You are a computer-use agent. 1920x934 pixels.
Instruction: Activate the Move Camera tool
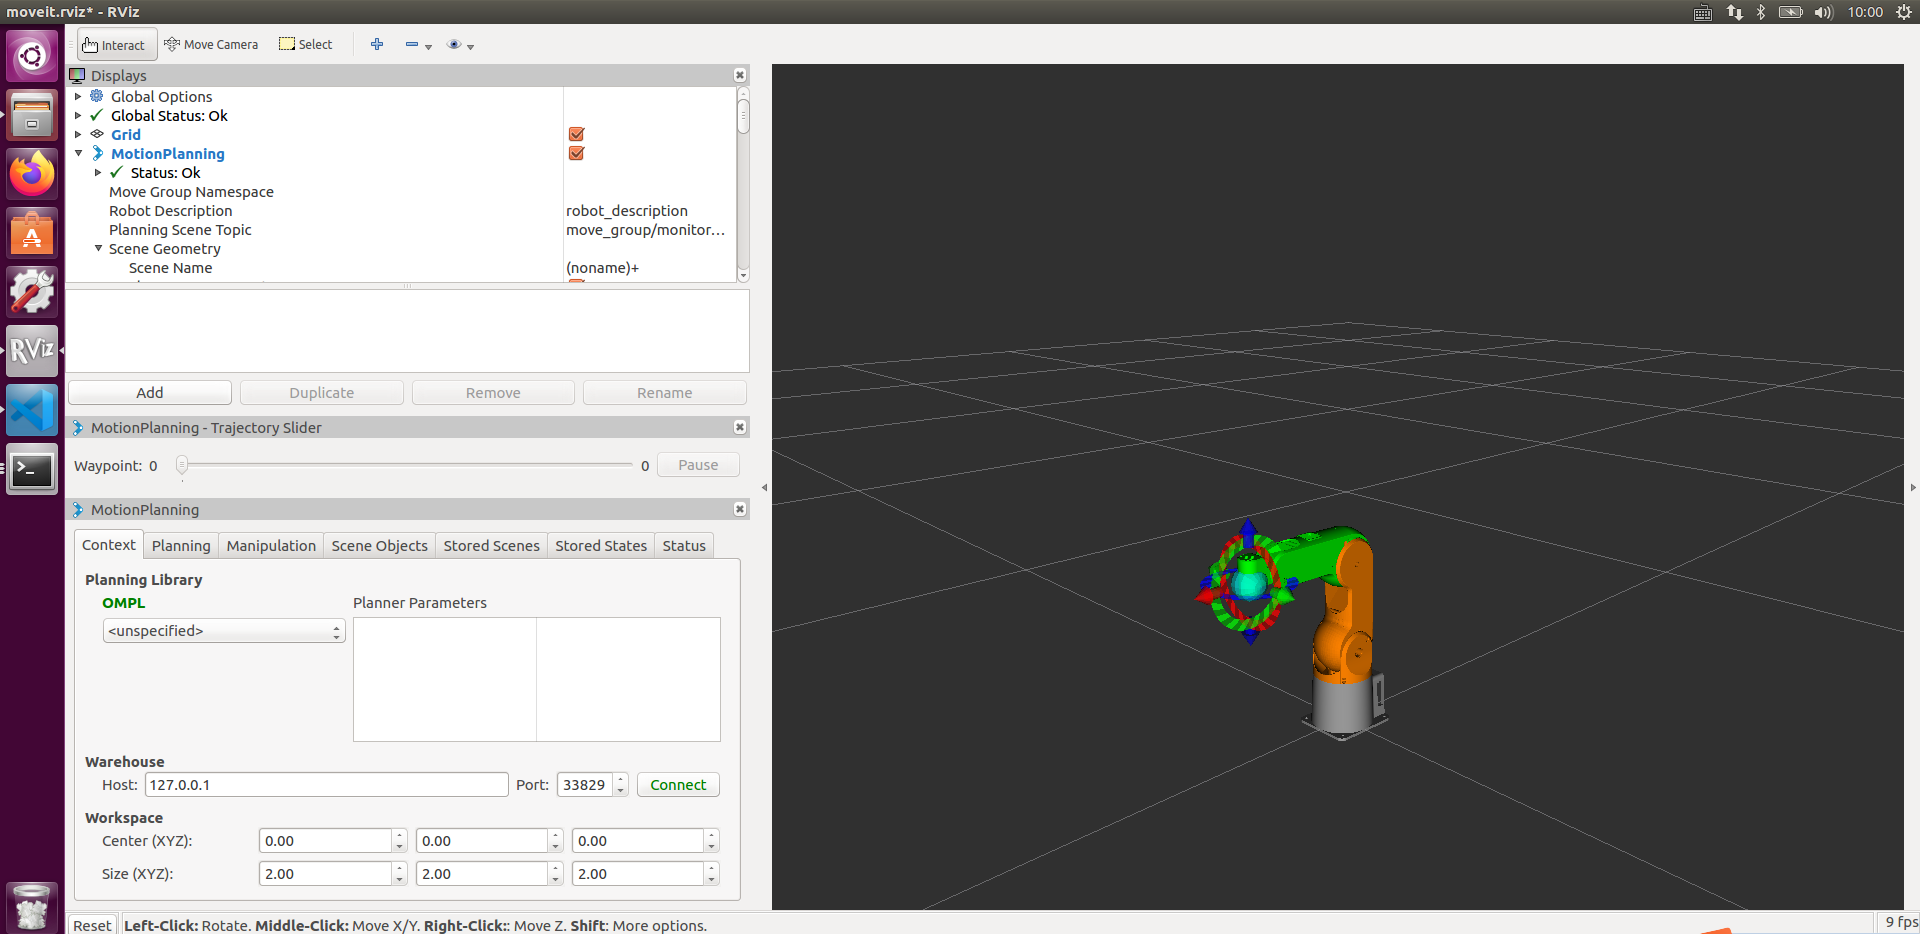click(211, 45)
